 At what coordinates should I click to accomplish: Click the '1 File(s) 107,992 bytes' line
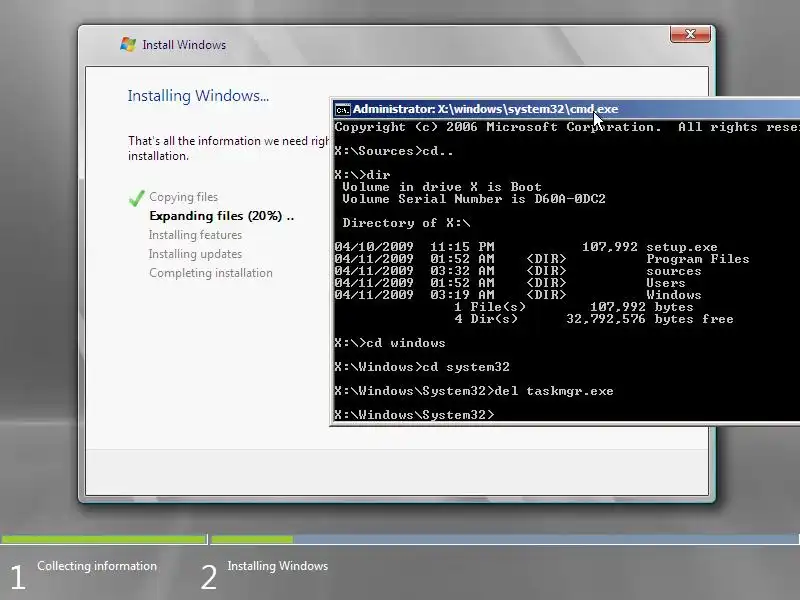(x=573, y=307)
